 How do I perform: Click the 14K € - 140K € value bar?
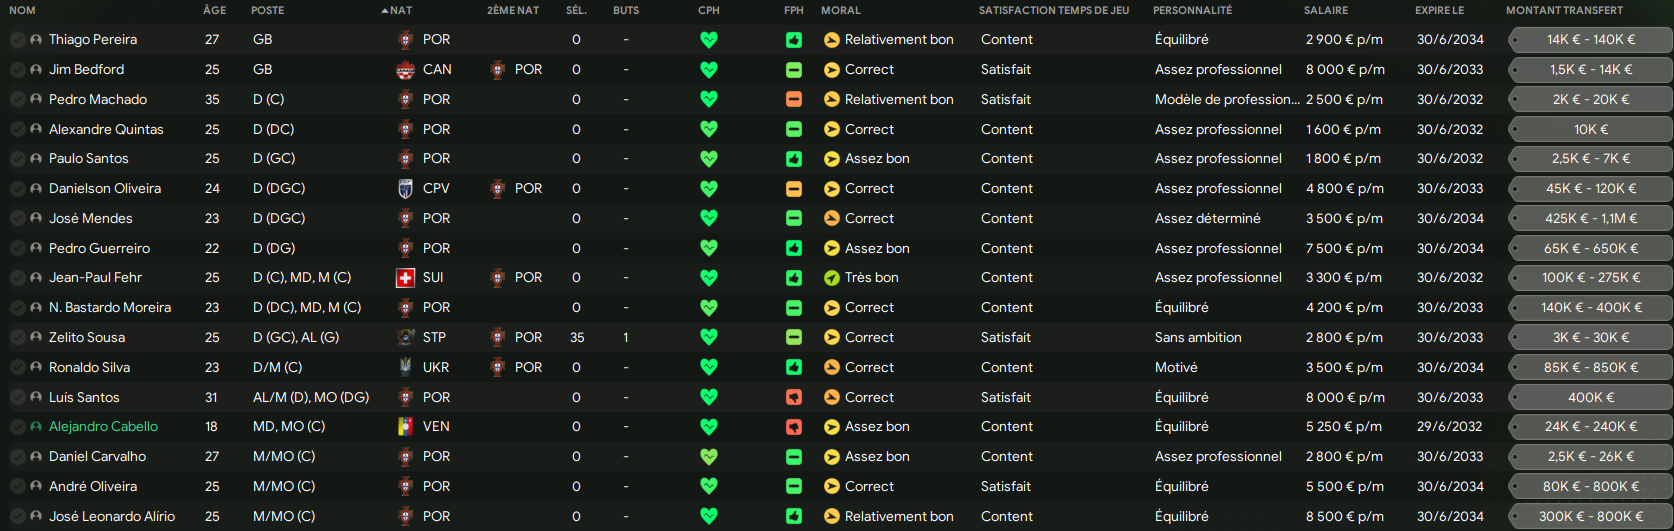pyautogui.click(x=1591, y=40)
